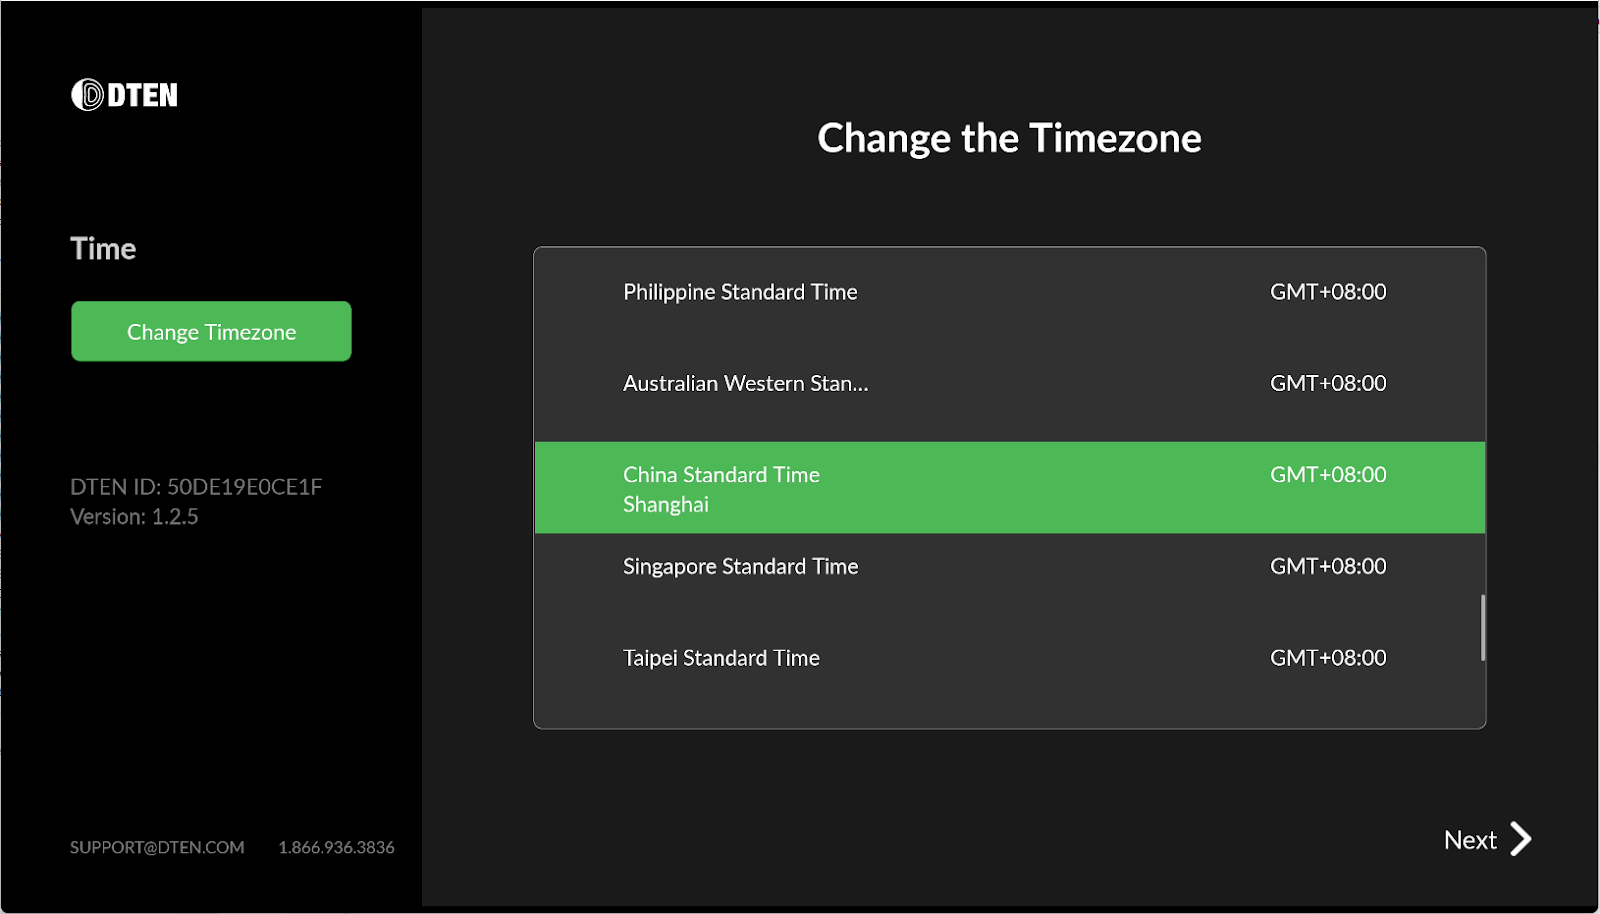Click the 1.866.936.3836 support phone number
1600x914 pixels.
tap(336, 847)
